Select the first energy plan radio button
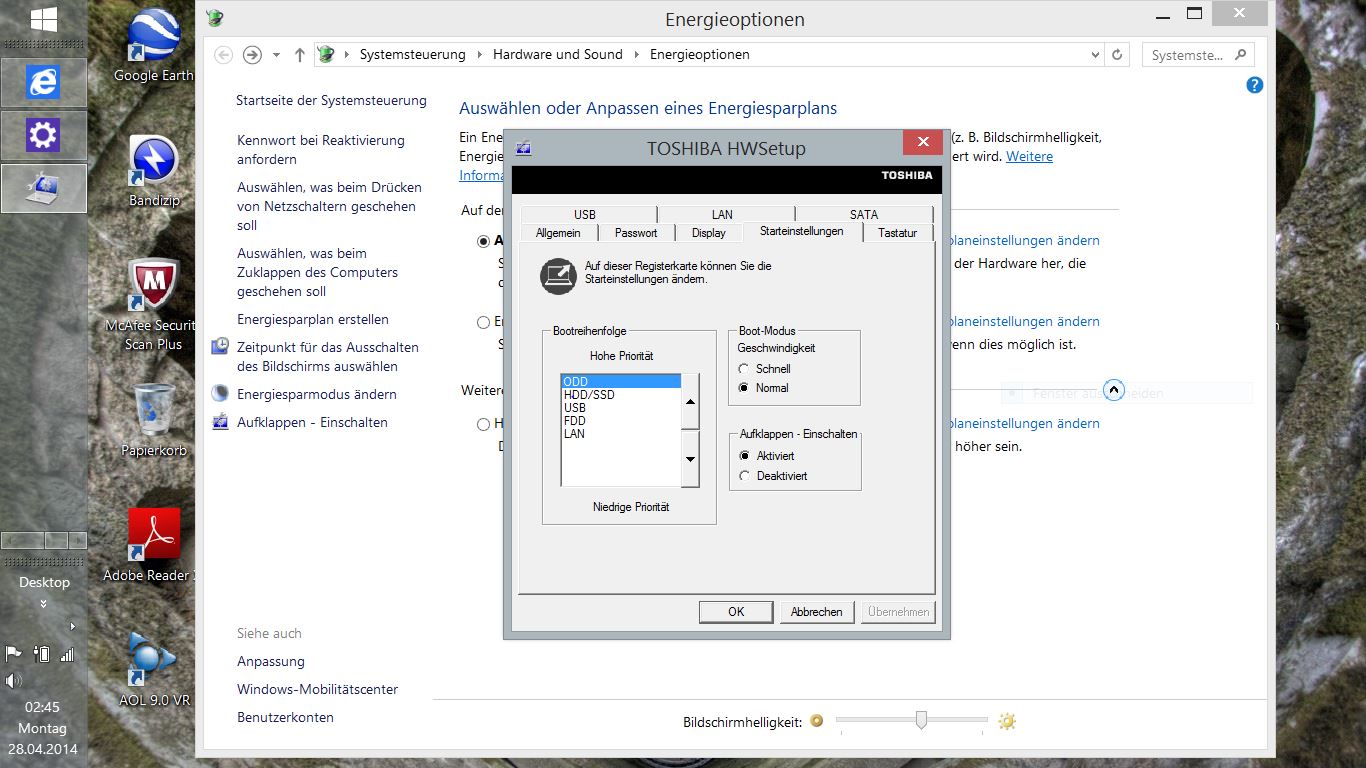 484,241
